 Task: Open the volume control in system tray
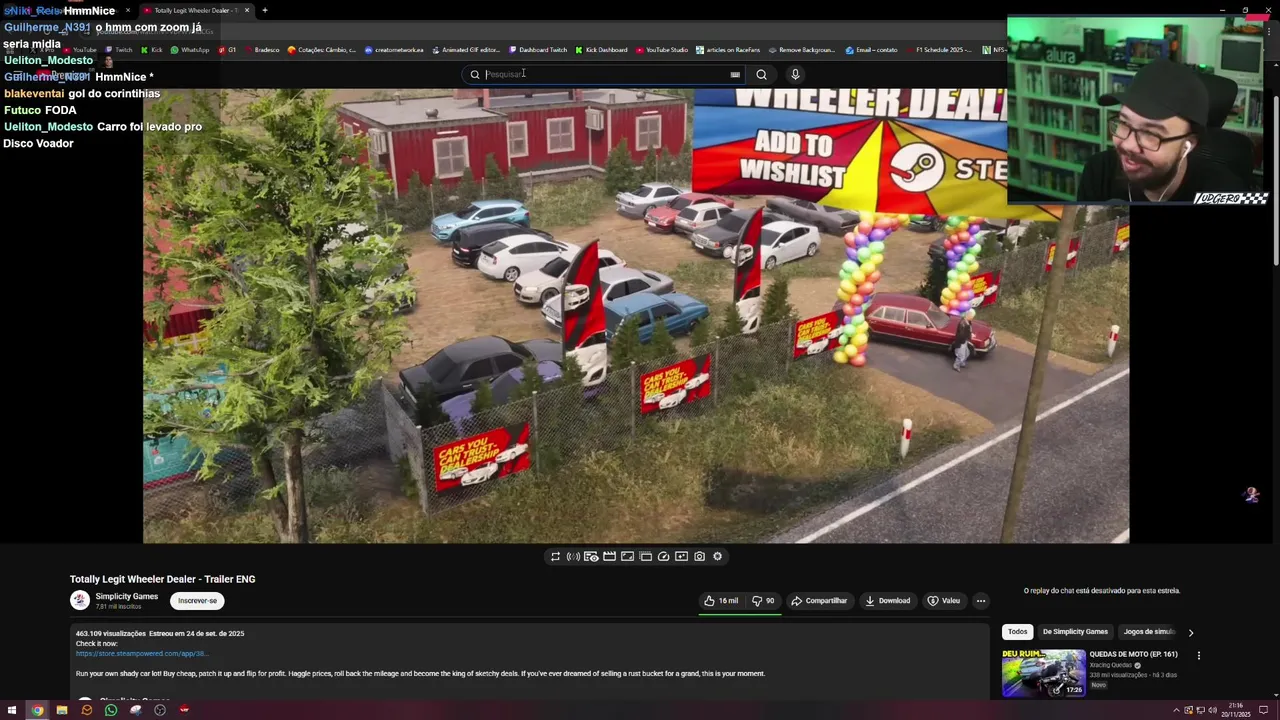pyautogui.click(x=1212, y=710)
